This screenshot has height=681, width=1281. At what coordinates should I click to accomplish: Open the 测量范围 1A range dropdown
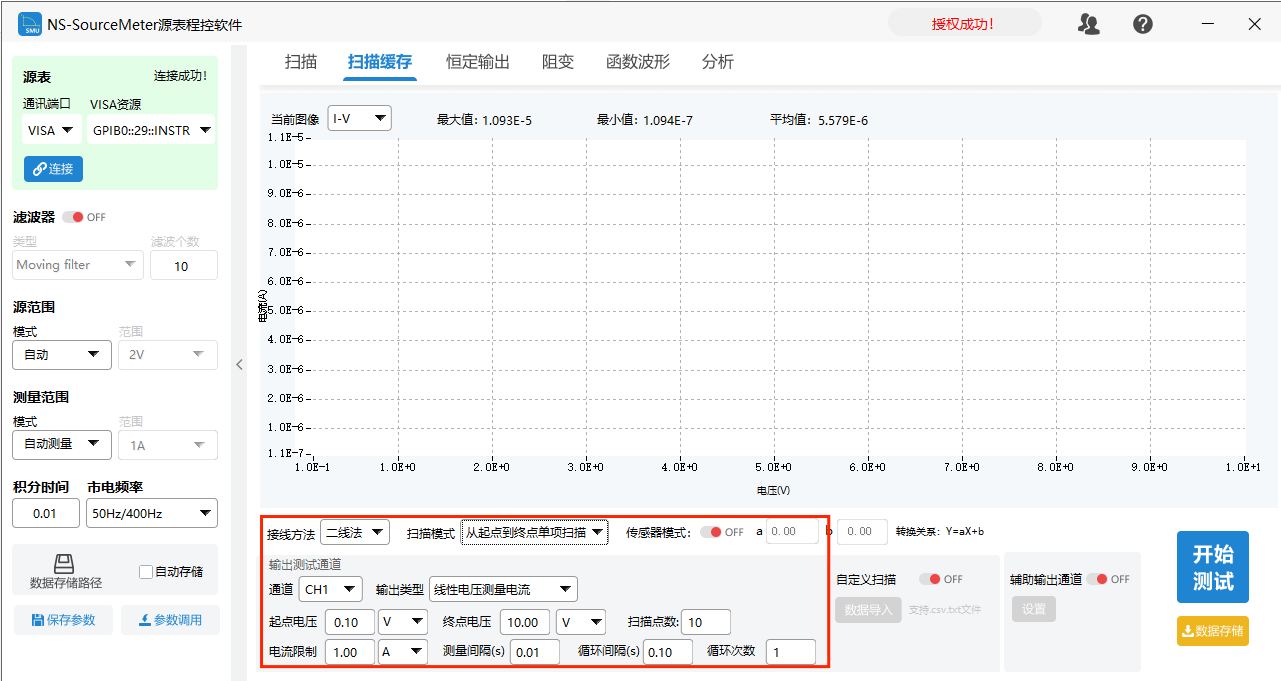tap(168, 444)
